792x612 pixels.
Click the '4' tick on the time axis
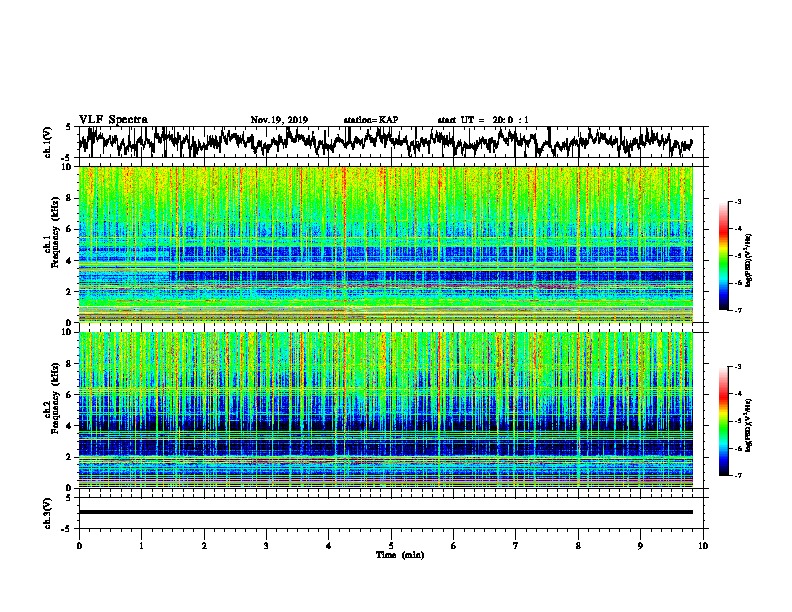click(329, 545)
